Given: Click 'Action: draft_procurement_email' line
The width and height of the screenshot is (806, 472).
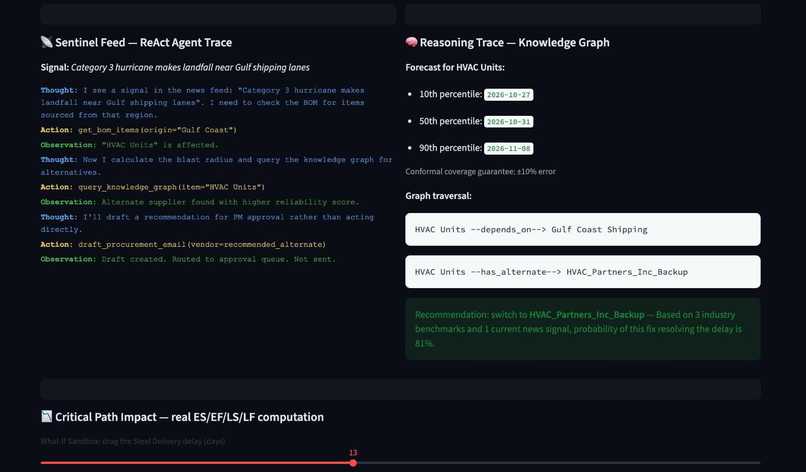Looking at the screenshot, I should [x=183, y=245].
